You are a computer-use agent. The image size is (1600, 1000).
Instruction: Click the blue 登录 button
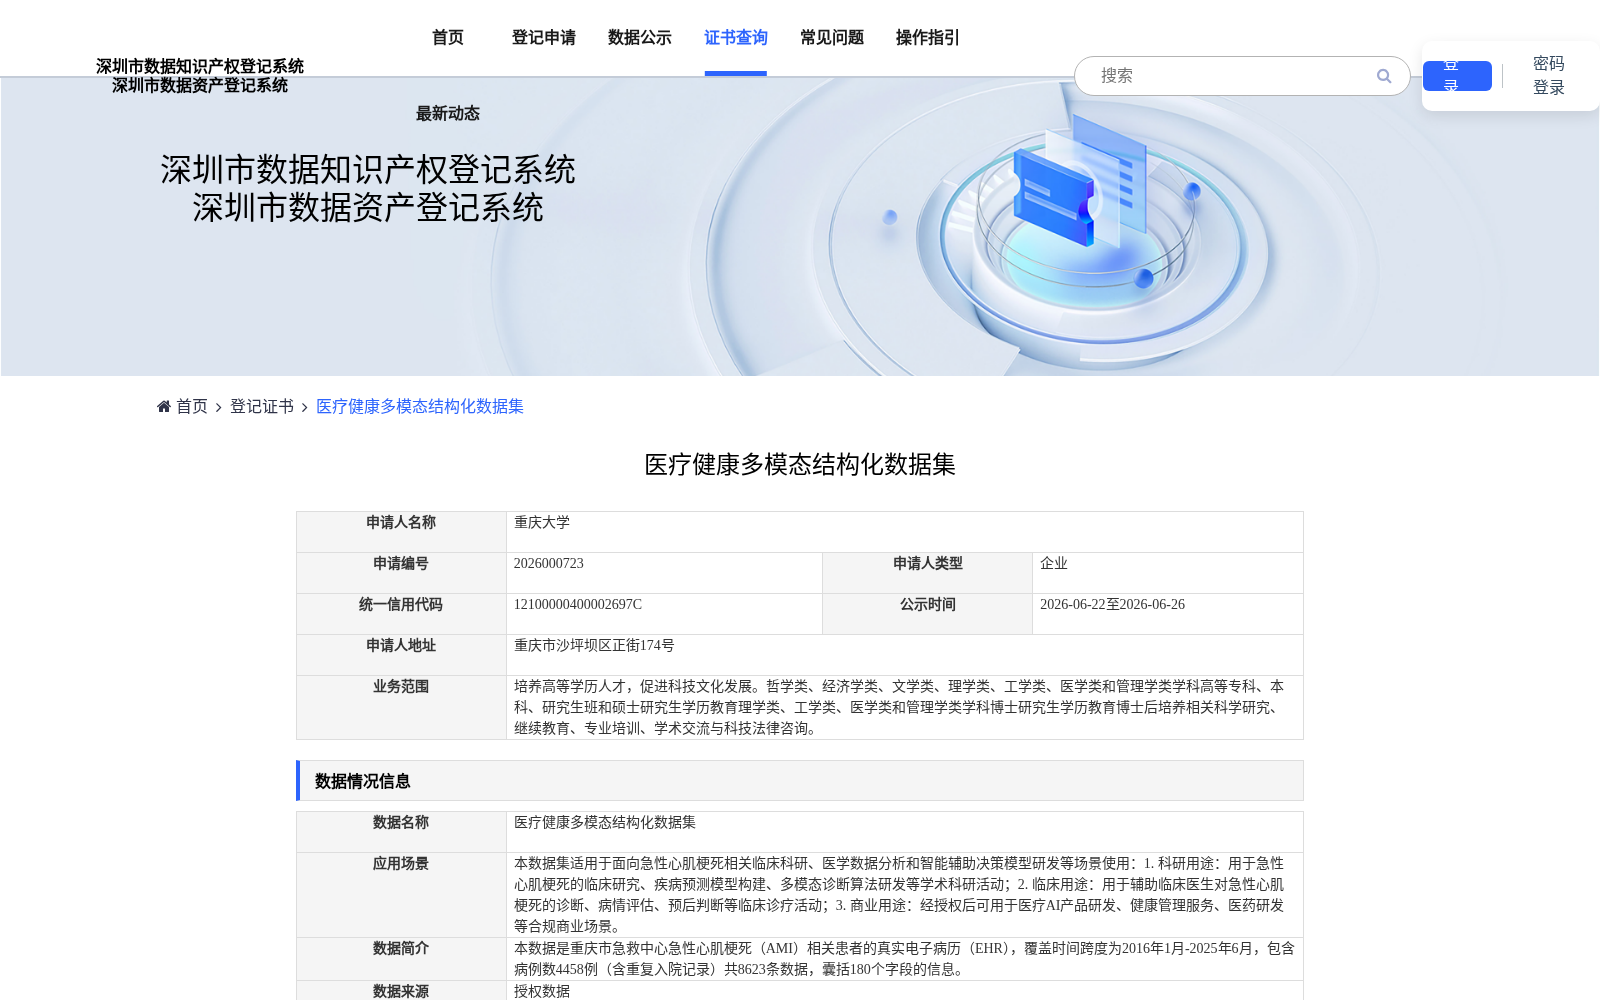1457,76
